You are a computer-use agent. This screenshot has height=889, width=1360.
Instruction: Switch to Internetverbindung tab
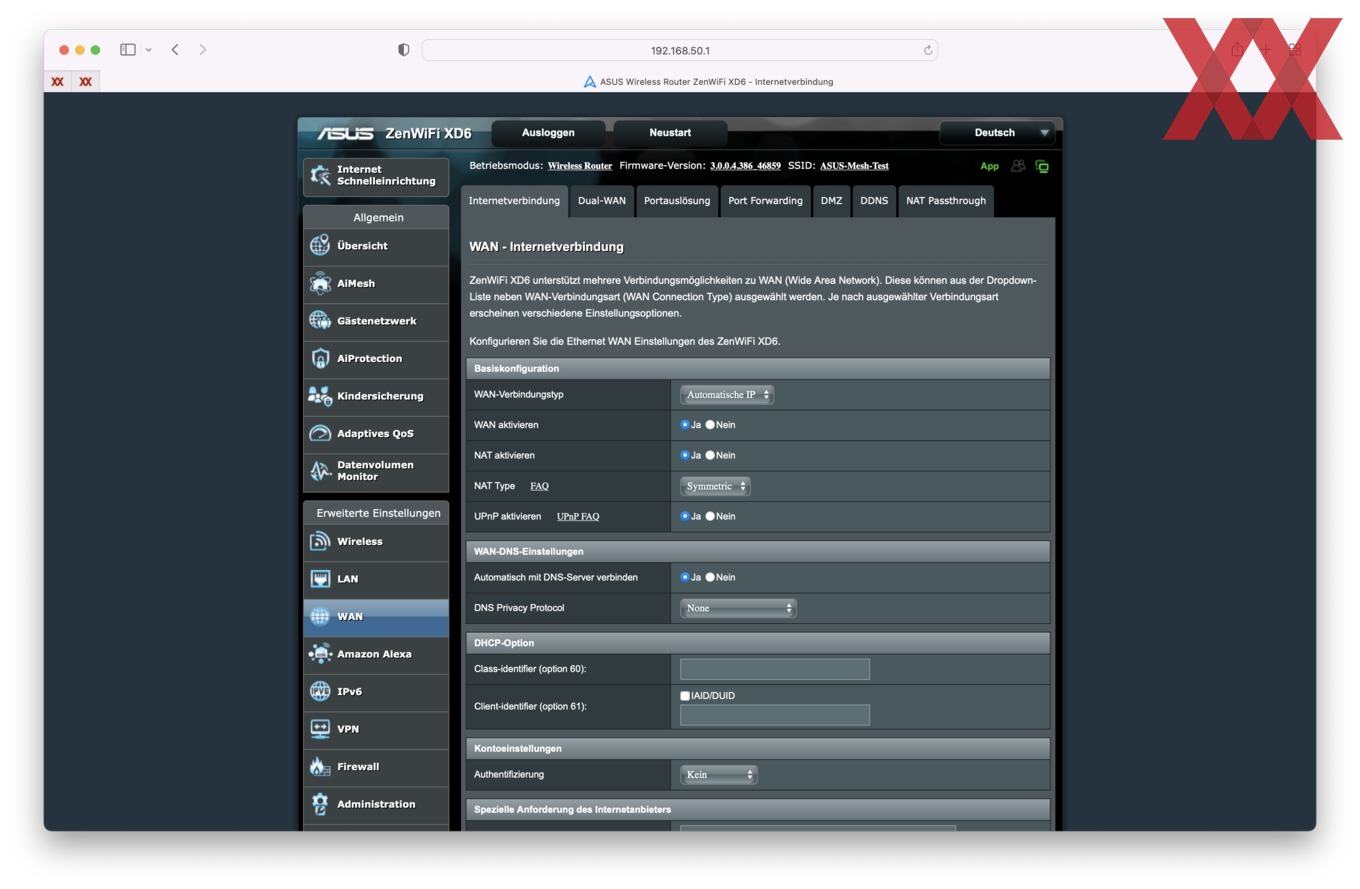click(514, 201)
